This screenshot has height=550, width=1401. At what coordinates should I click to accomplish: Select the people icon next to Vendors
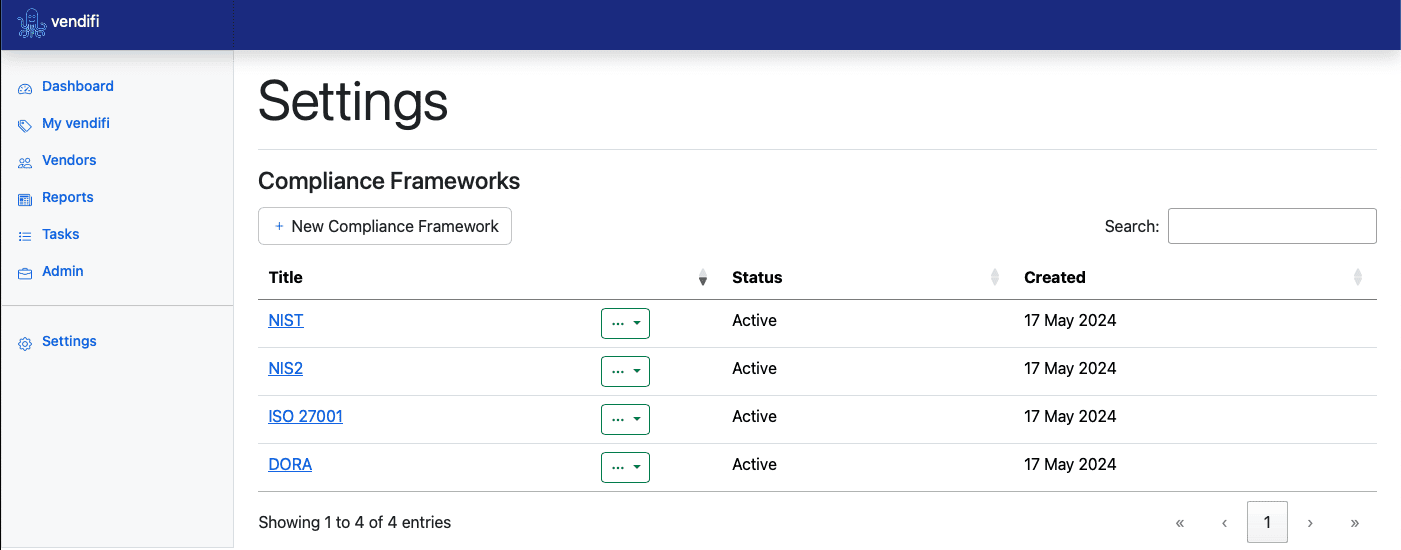point(25,162)
